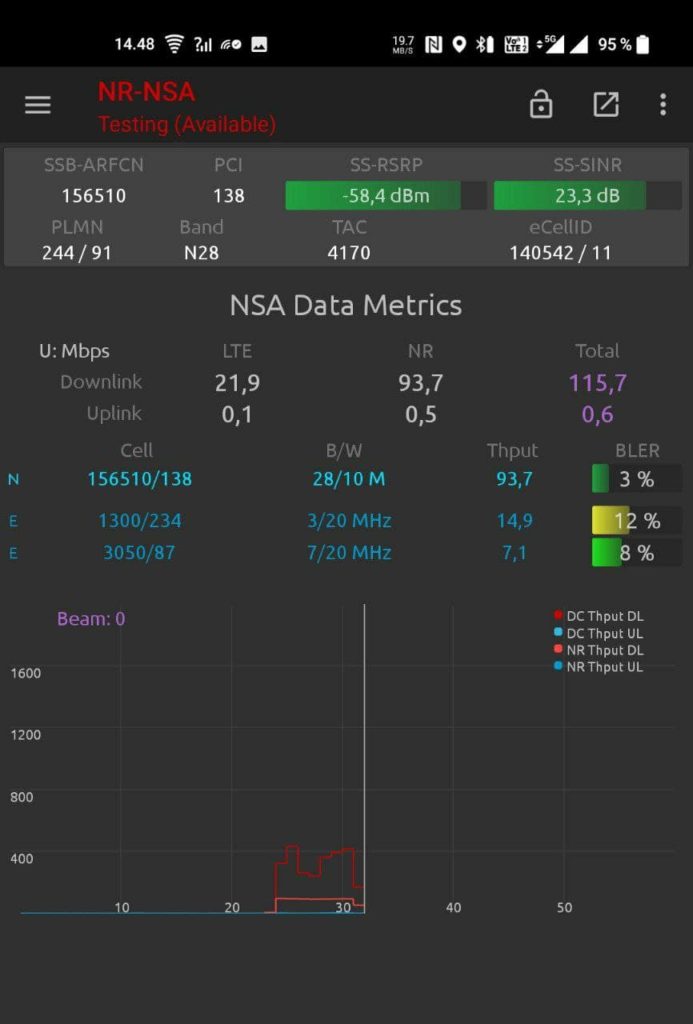The width and height of the screenshot is (693, 1024).
Task: Select LTE cell row 3050/87
Action: pyautogui.click(x=139, y=553)
